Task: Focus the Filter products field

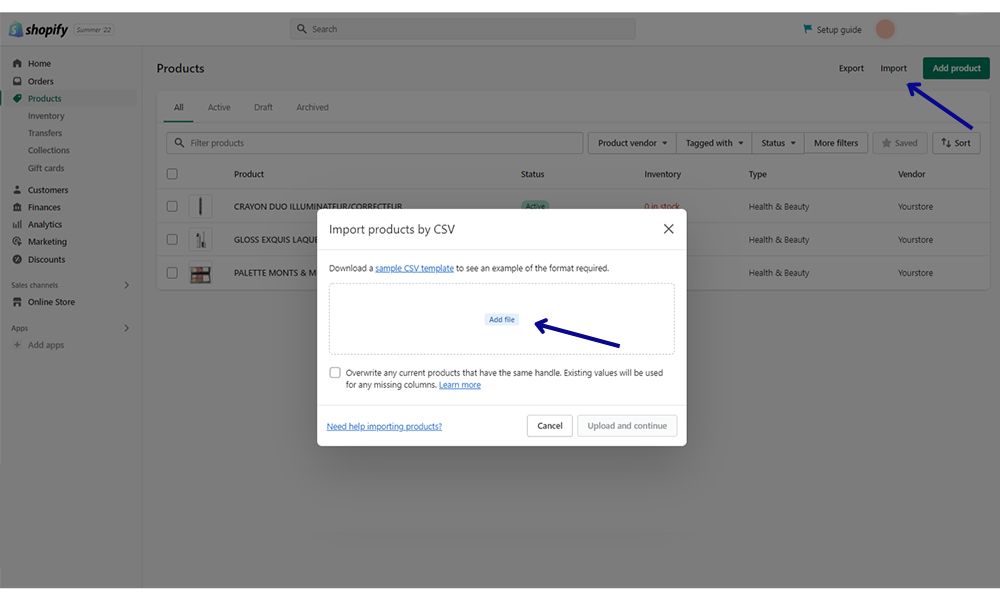Action: tap(374, 143)
